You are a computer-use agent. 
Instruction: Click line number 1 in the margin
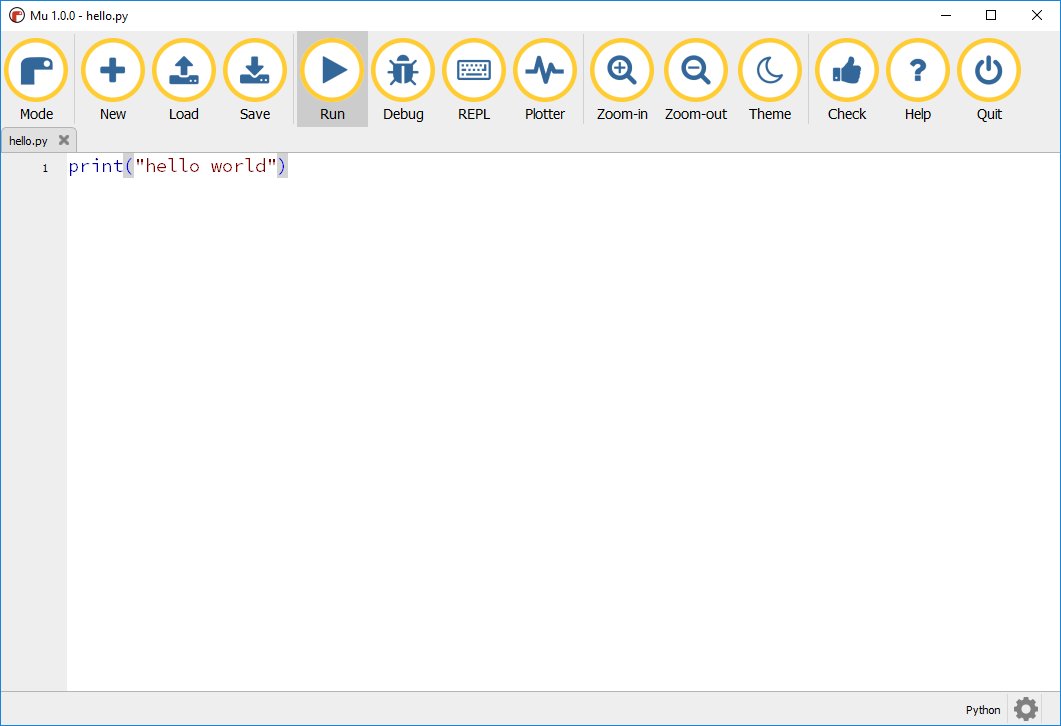(45, 168)
